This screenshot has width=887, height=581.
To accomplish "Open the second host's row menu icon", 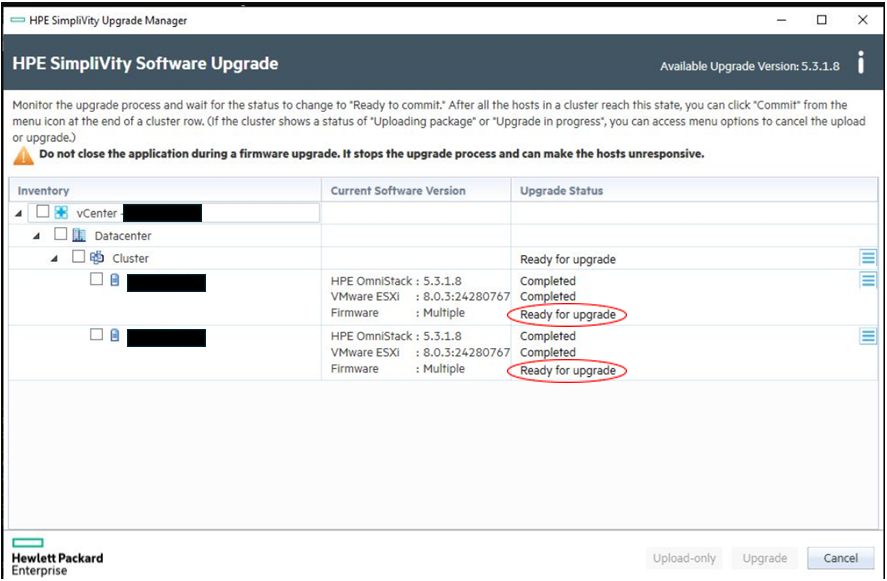I will (868, 337).
